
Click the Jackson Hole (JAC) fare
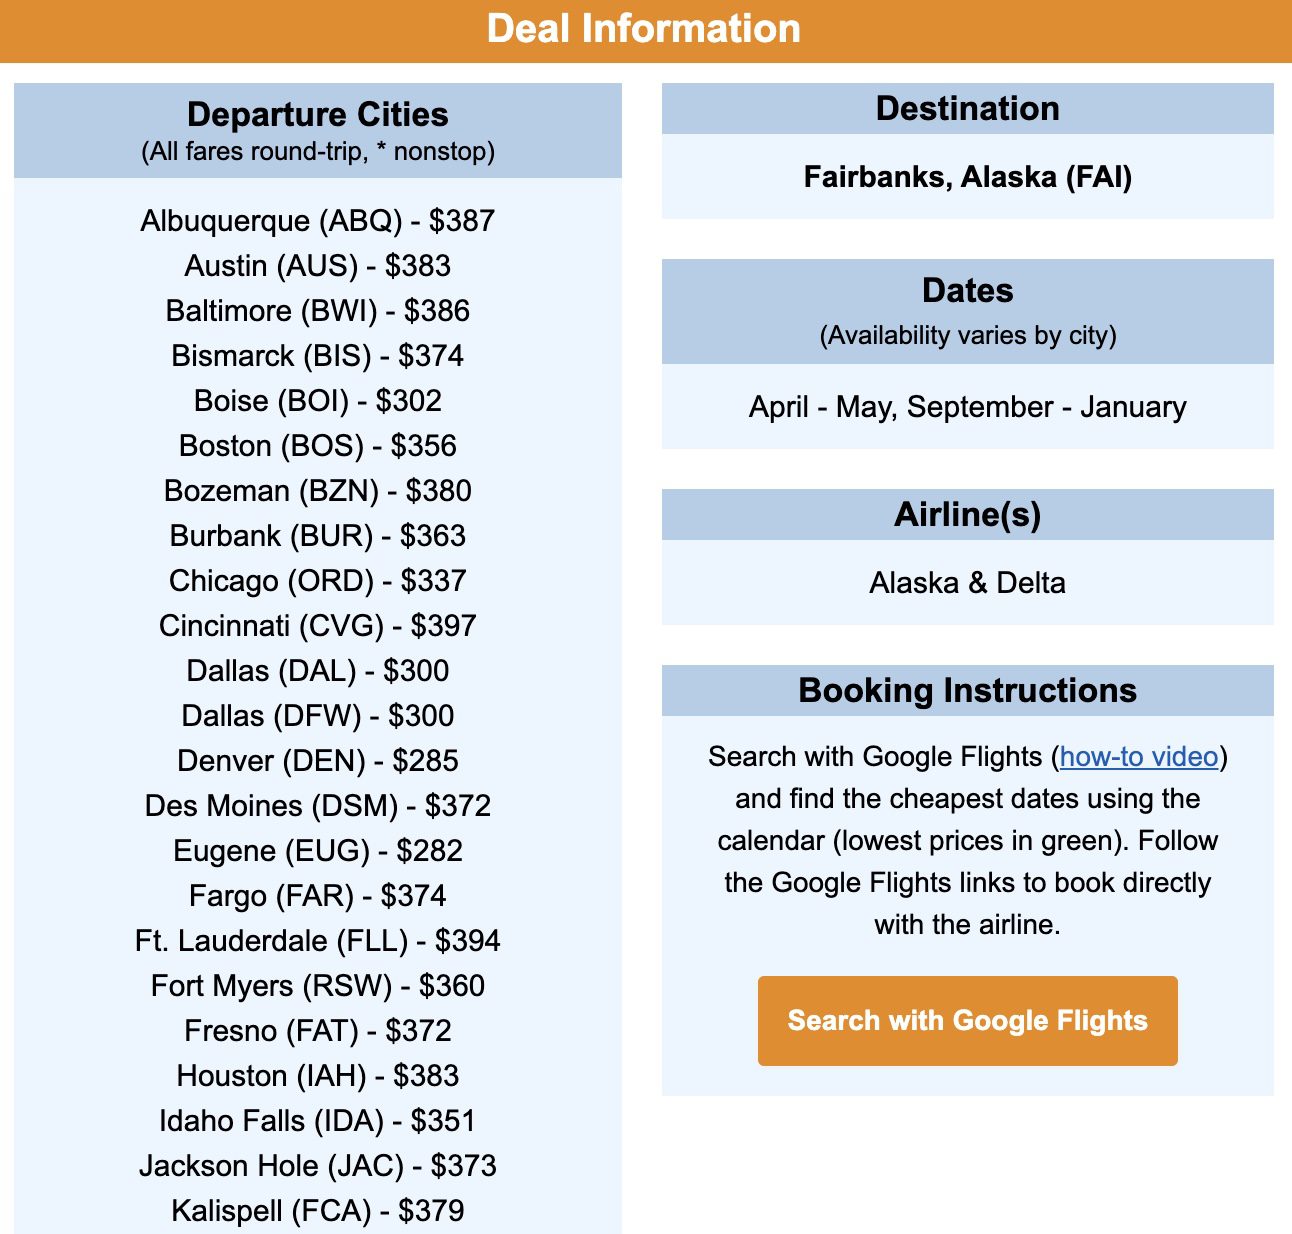(318, 1166)
